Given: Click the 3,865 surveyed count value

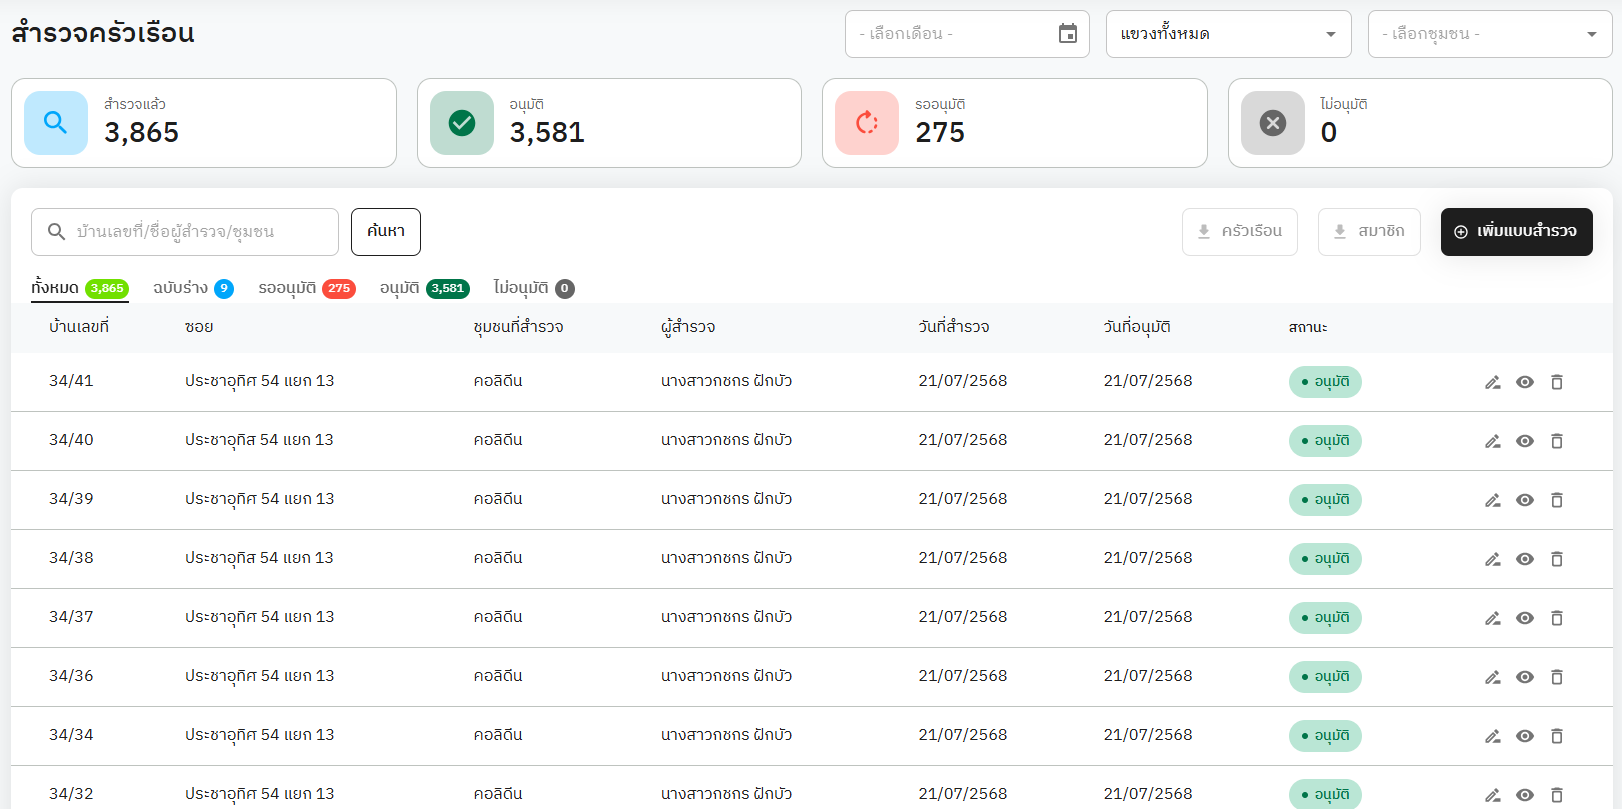Looking at the screenshot, I should point(141,133).
